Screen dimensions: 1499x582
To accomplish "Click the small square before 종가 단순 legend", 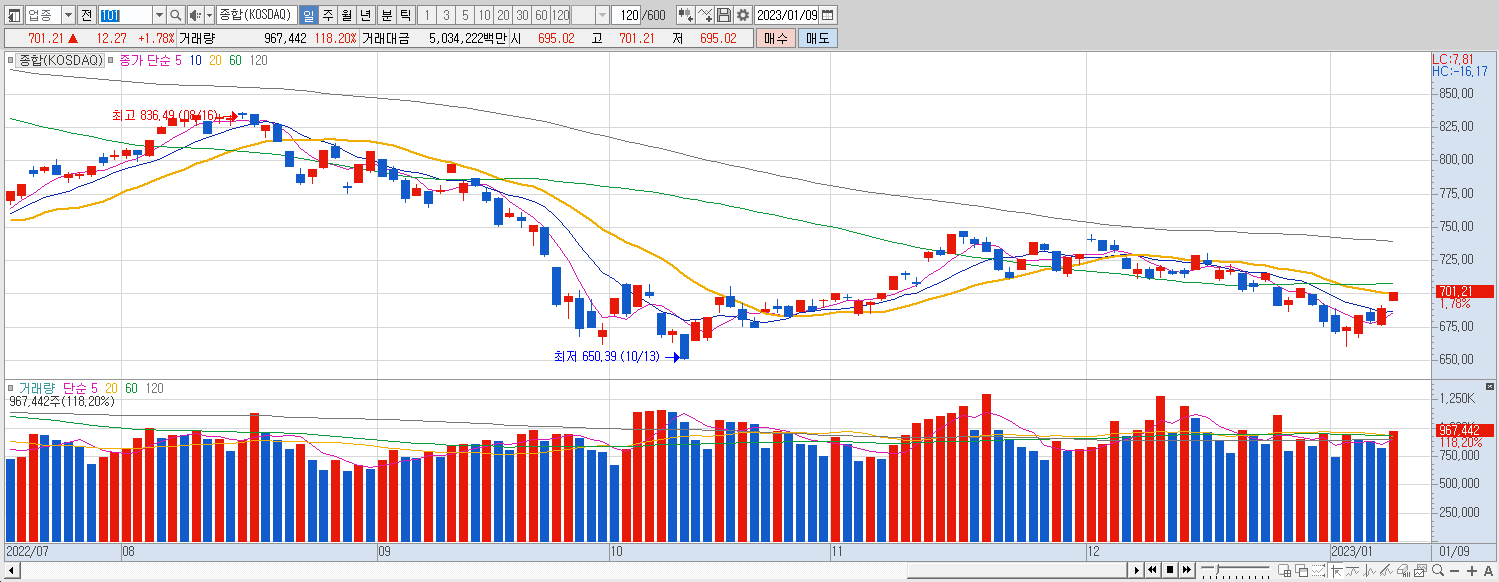I will click(x=111, y=61).
